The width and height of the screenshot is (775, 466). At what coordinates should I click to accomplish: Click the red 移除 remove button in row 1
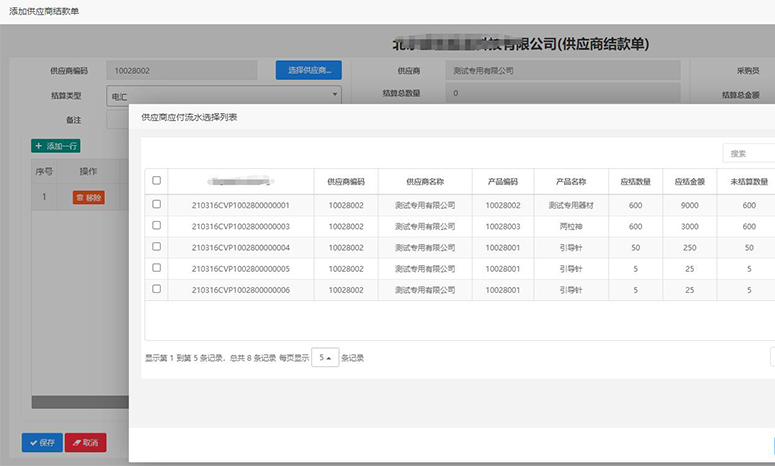[88, 198]
